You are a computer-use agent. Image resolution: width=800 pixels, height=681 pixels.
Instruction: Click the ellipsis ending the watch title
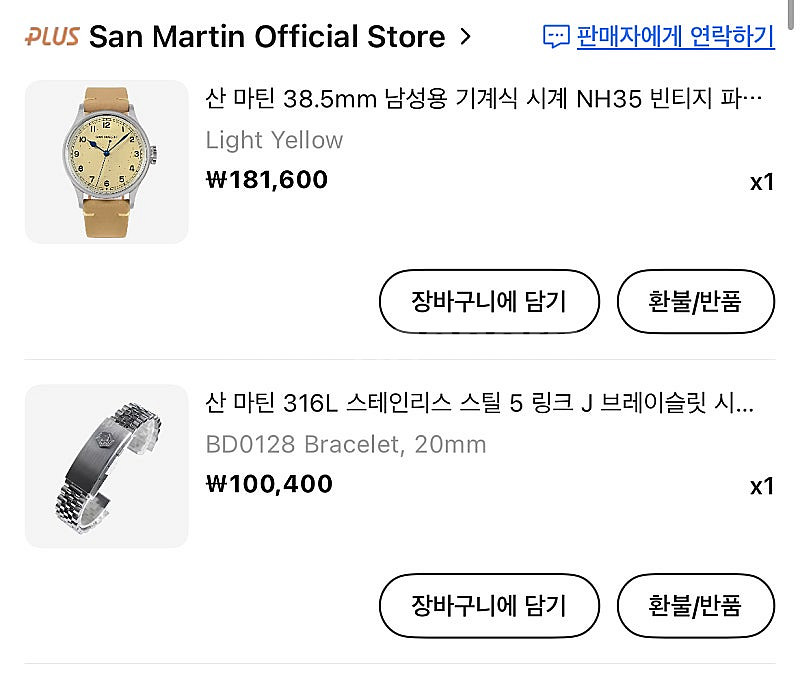(755, 100)
